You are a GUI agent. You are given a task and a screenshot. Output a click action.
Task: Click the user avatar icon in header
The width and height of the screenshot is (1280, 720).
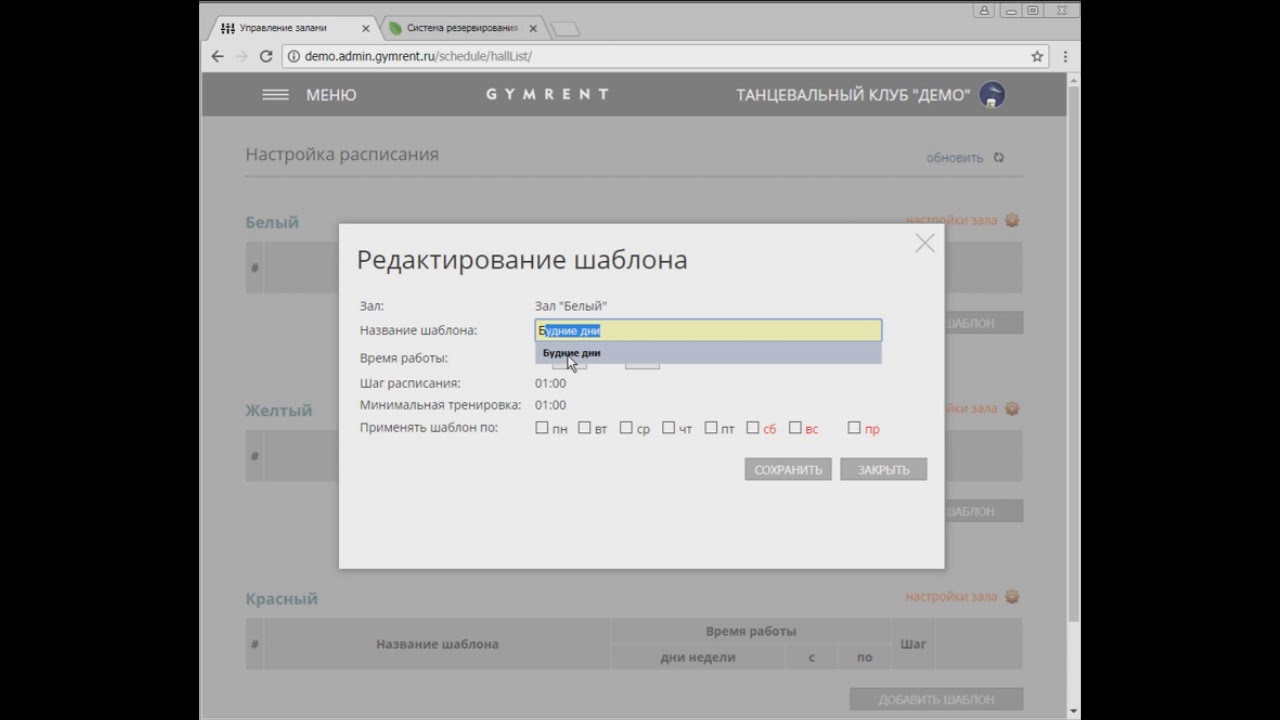click(992, 95)
